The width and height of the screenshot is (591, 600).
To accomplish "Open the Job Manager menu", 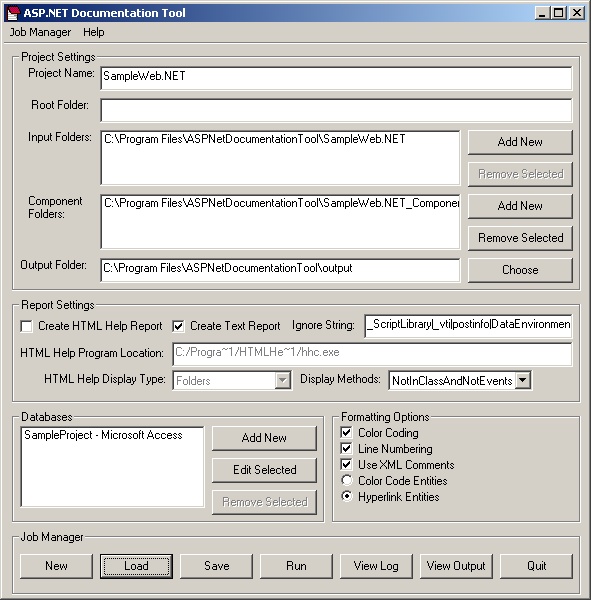I will (40, 32).
